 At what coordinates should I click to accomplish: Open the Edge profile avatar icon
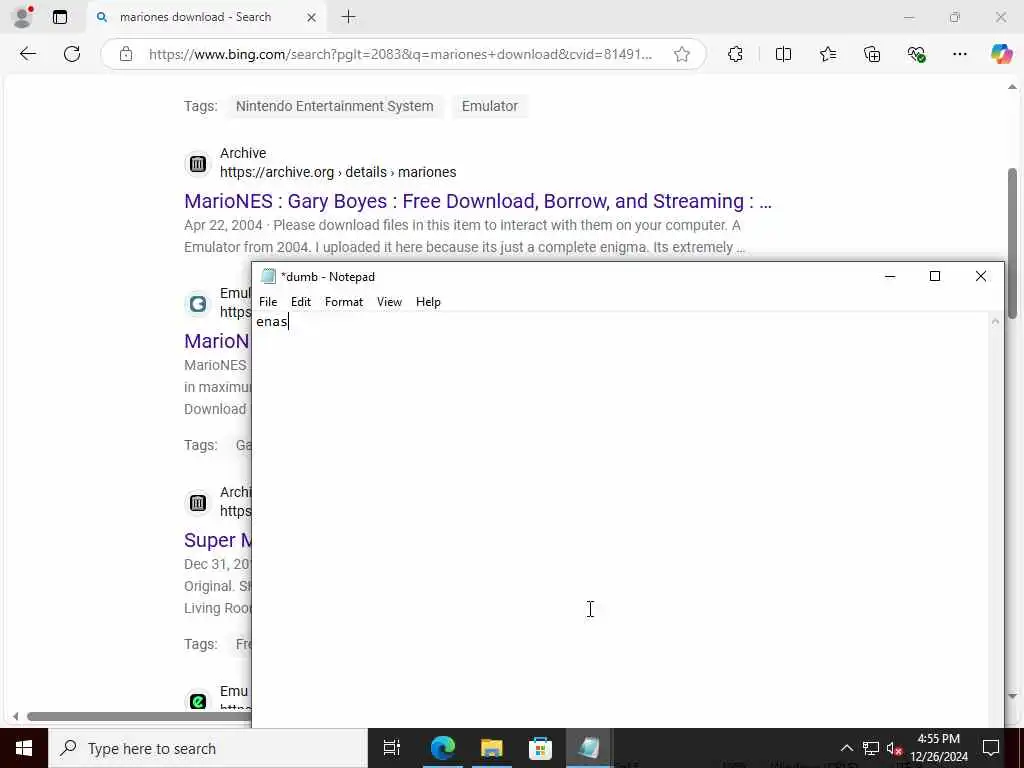click(x=22, y=17)
